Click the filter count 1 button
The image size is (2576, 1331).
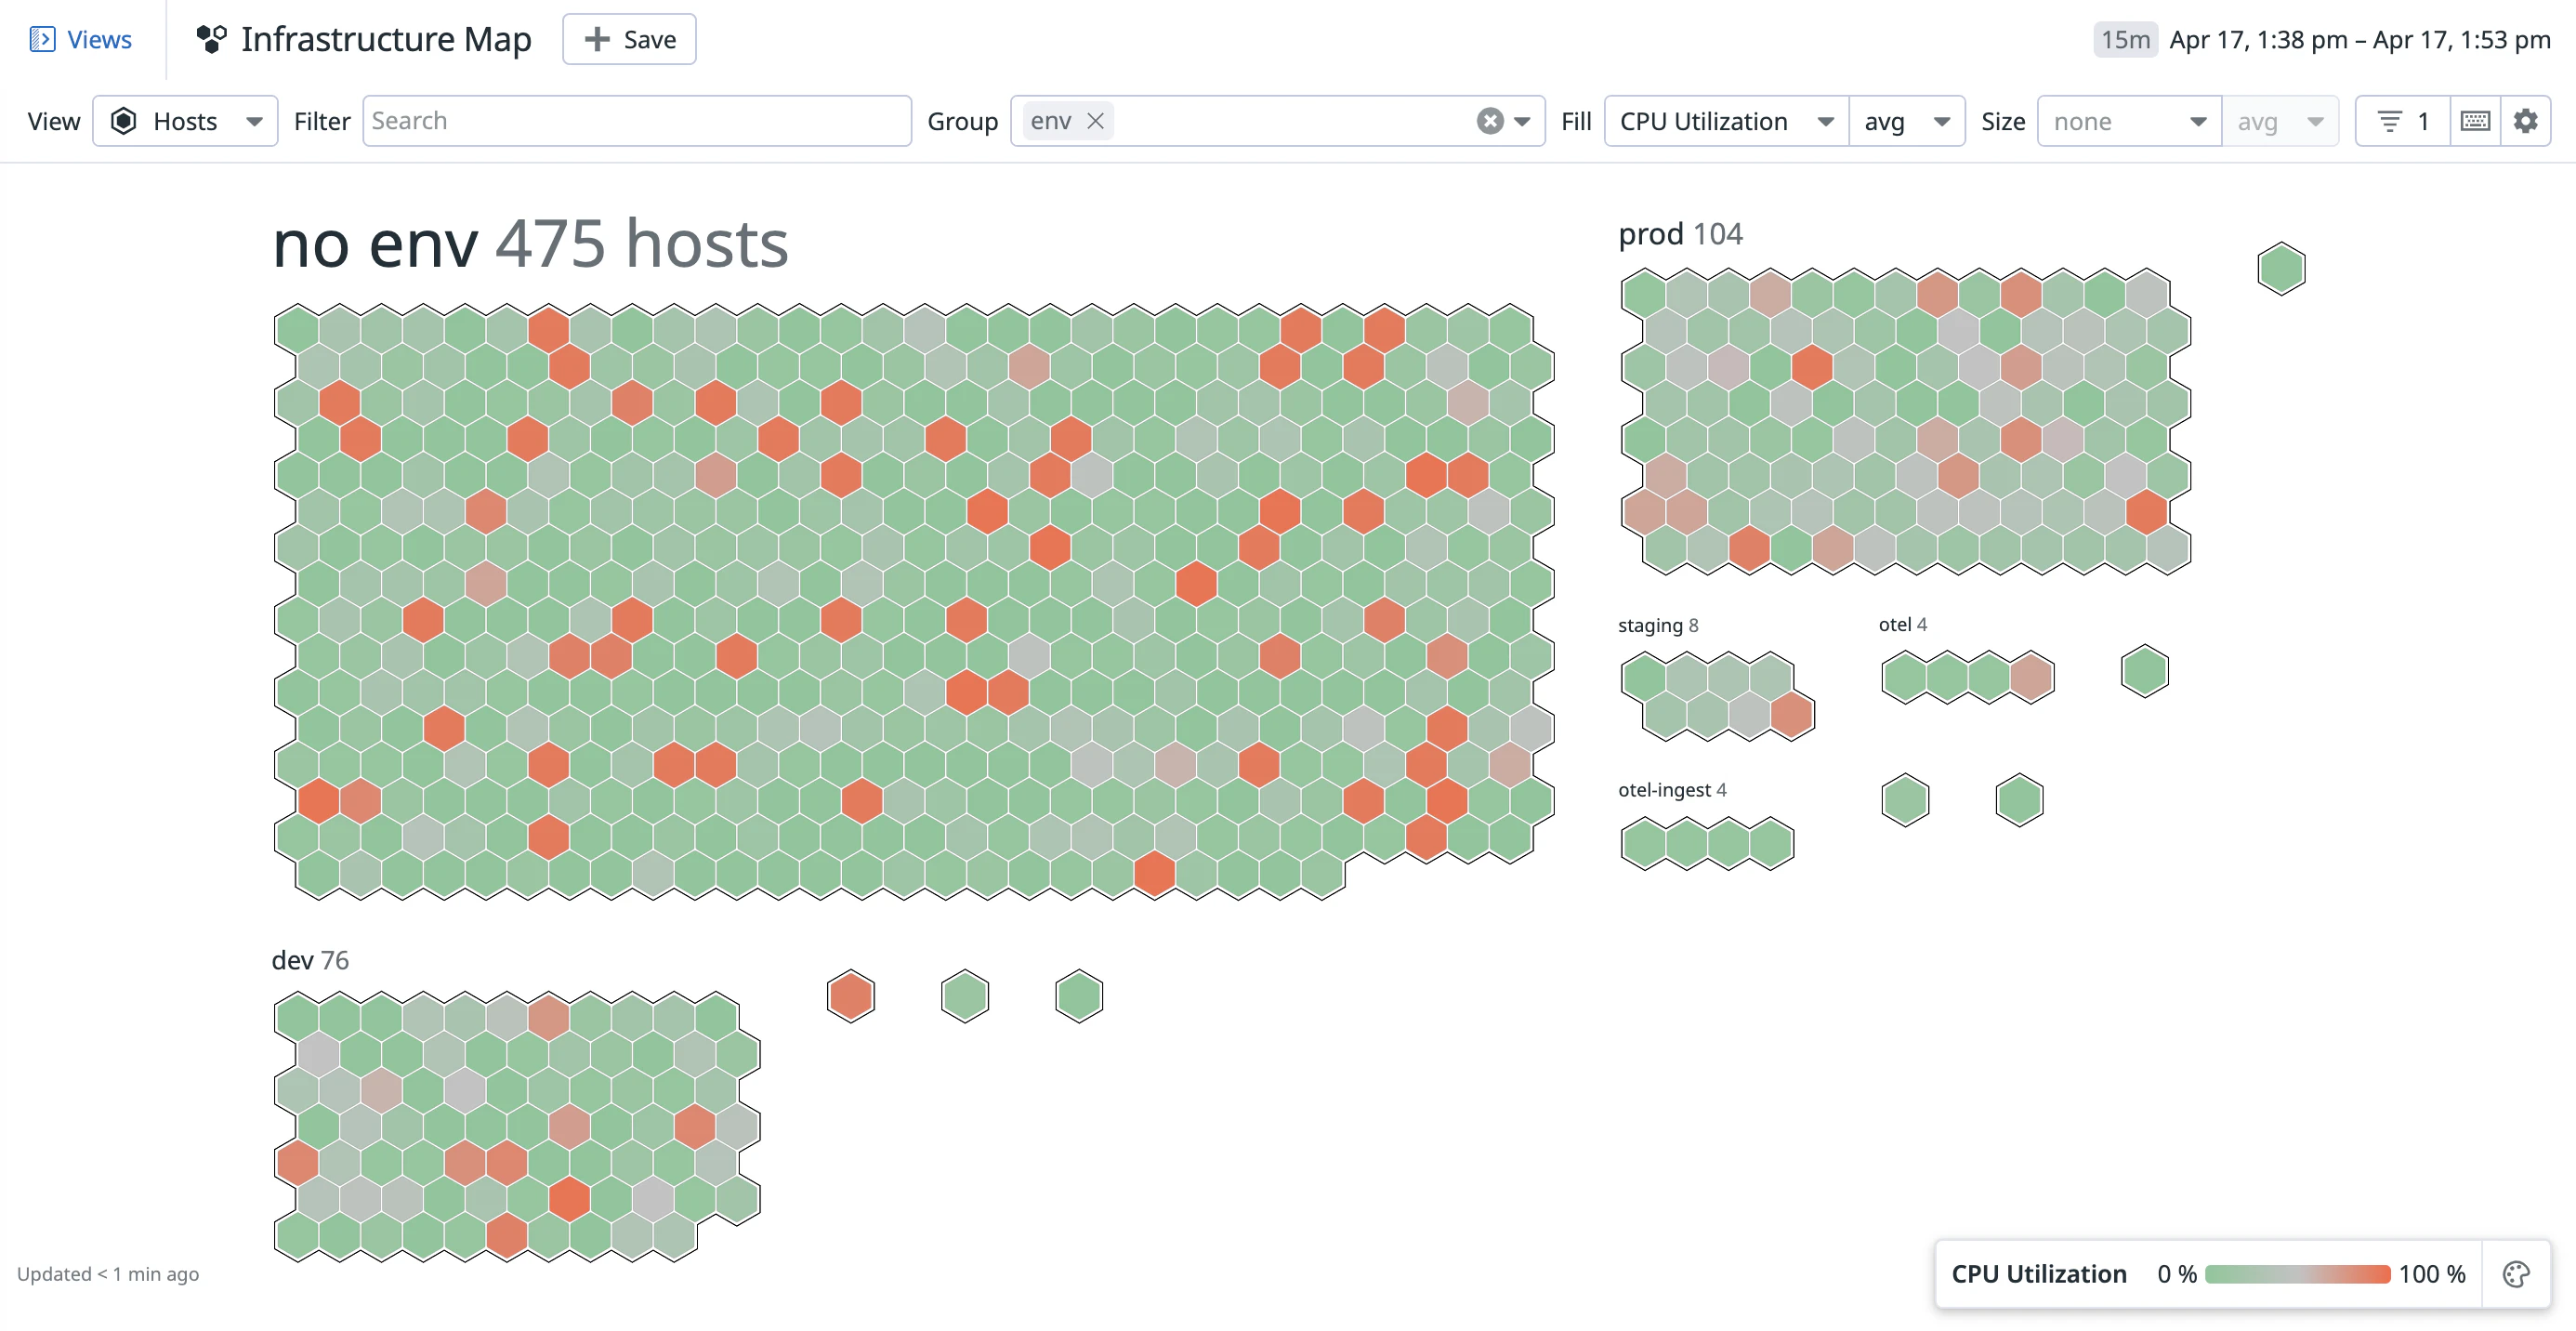tap(2403, 121)
